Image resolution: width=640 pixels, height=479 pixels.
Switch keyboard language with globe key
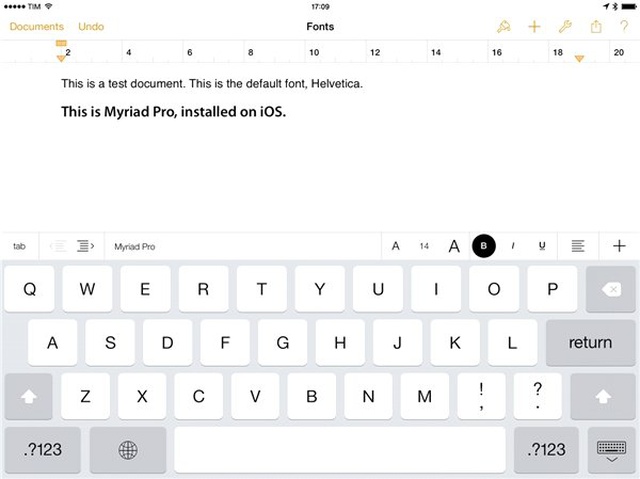[x=128, y=450]
